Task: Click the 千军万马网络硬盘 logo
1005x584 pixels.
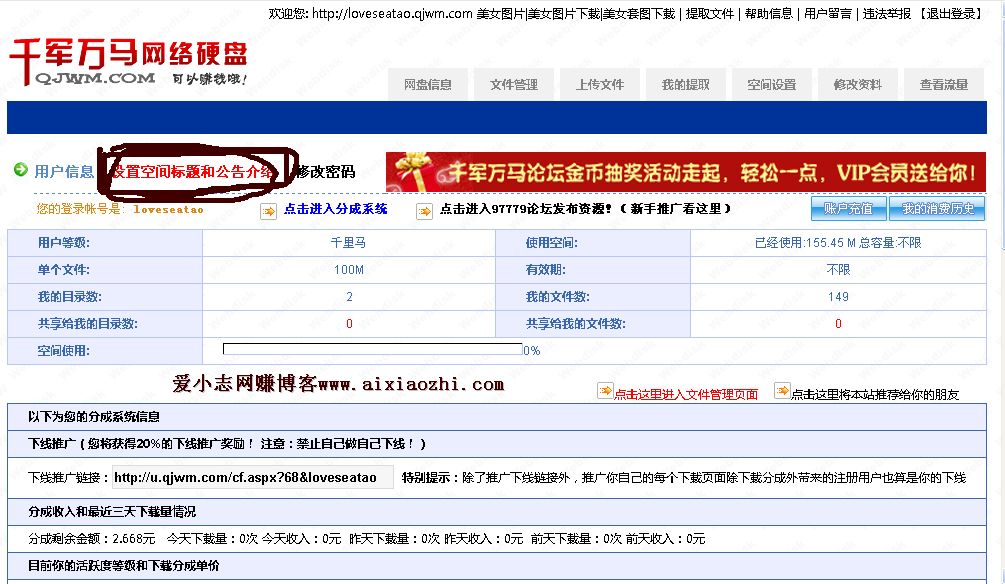Action: [x=128, y=62]
